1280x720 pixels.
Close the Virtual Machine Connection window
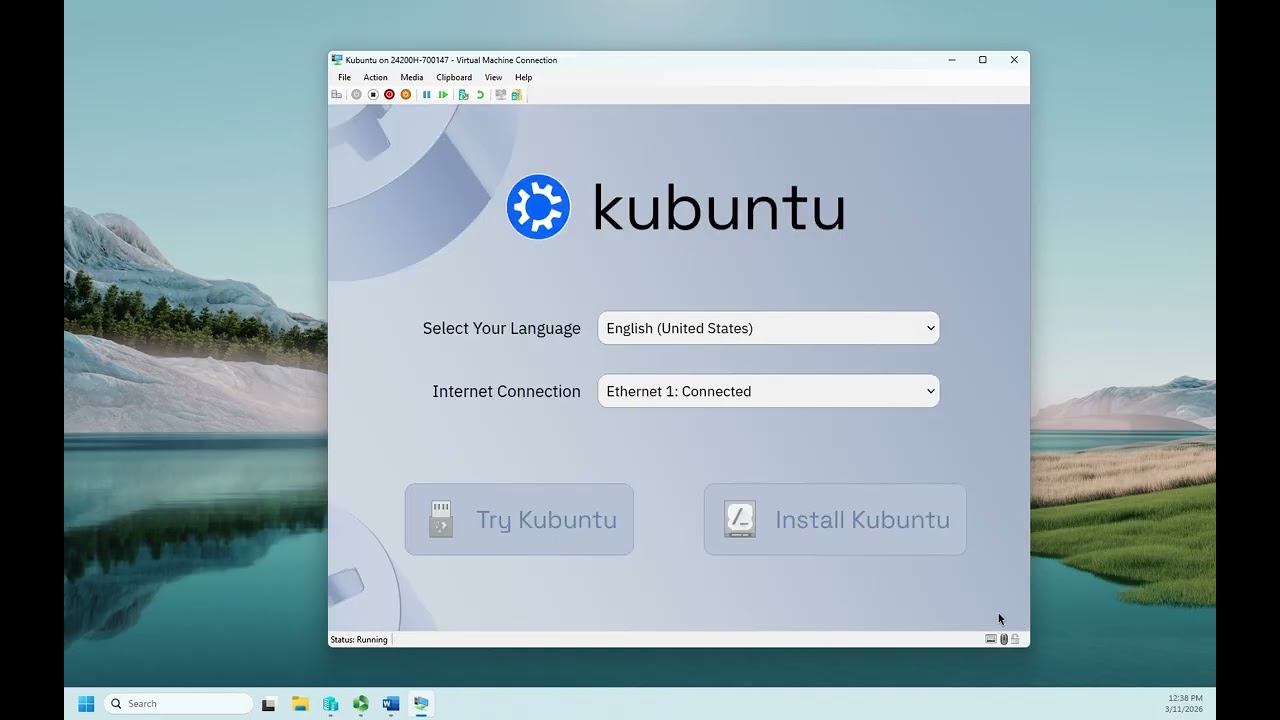(x=1014, y=60)
